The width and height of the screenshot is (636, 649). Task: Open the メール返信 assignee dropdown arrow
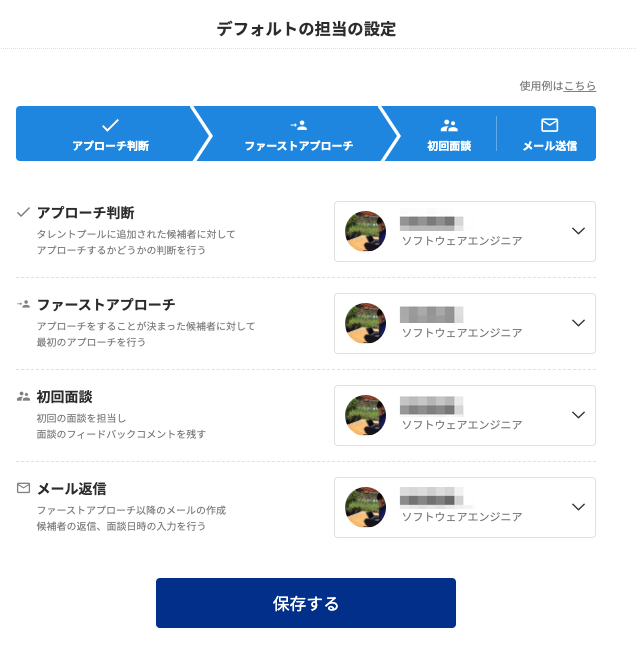coord(578,507)
